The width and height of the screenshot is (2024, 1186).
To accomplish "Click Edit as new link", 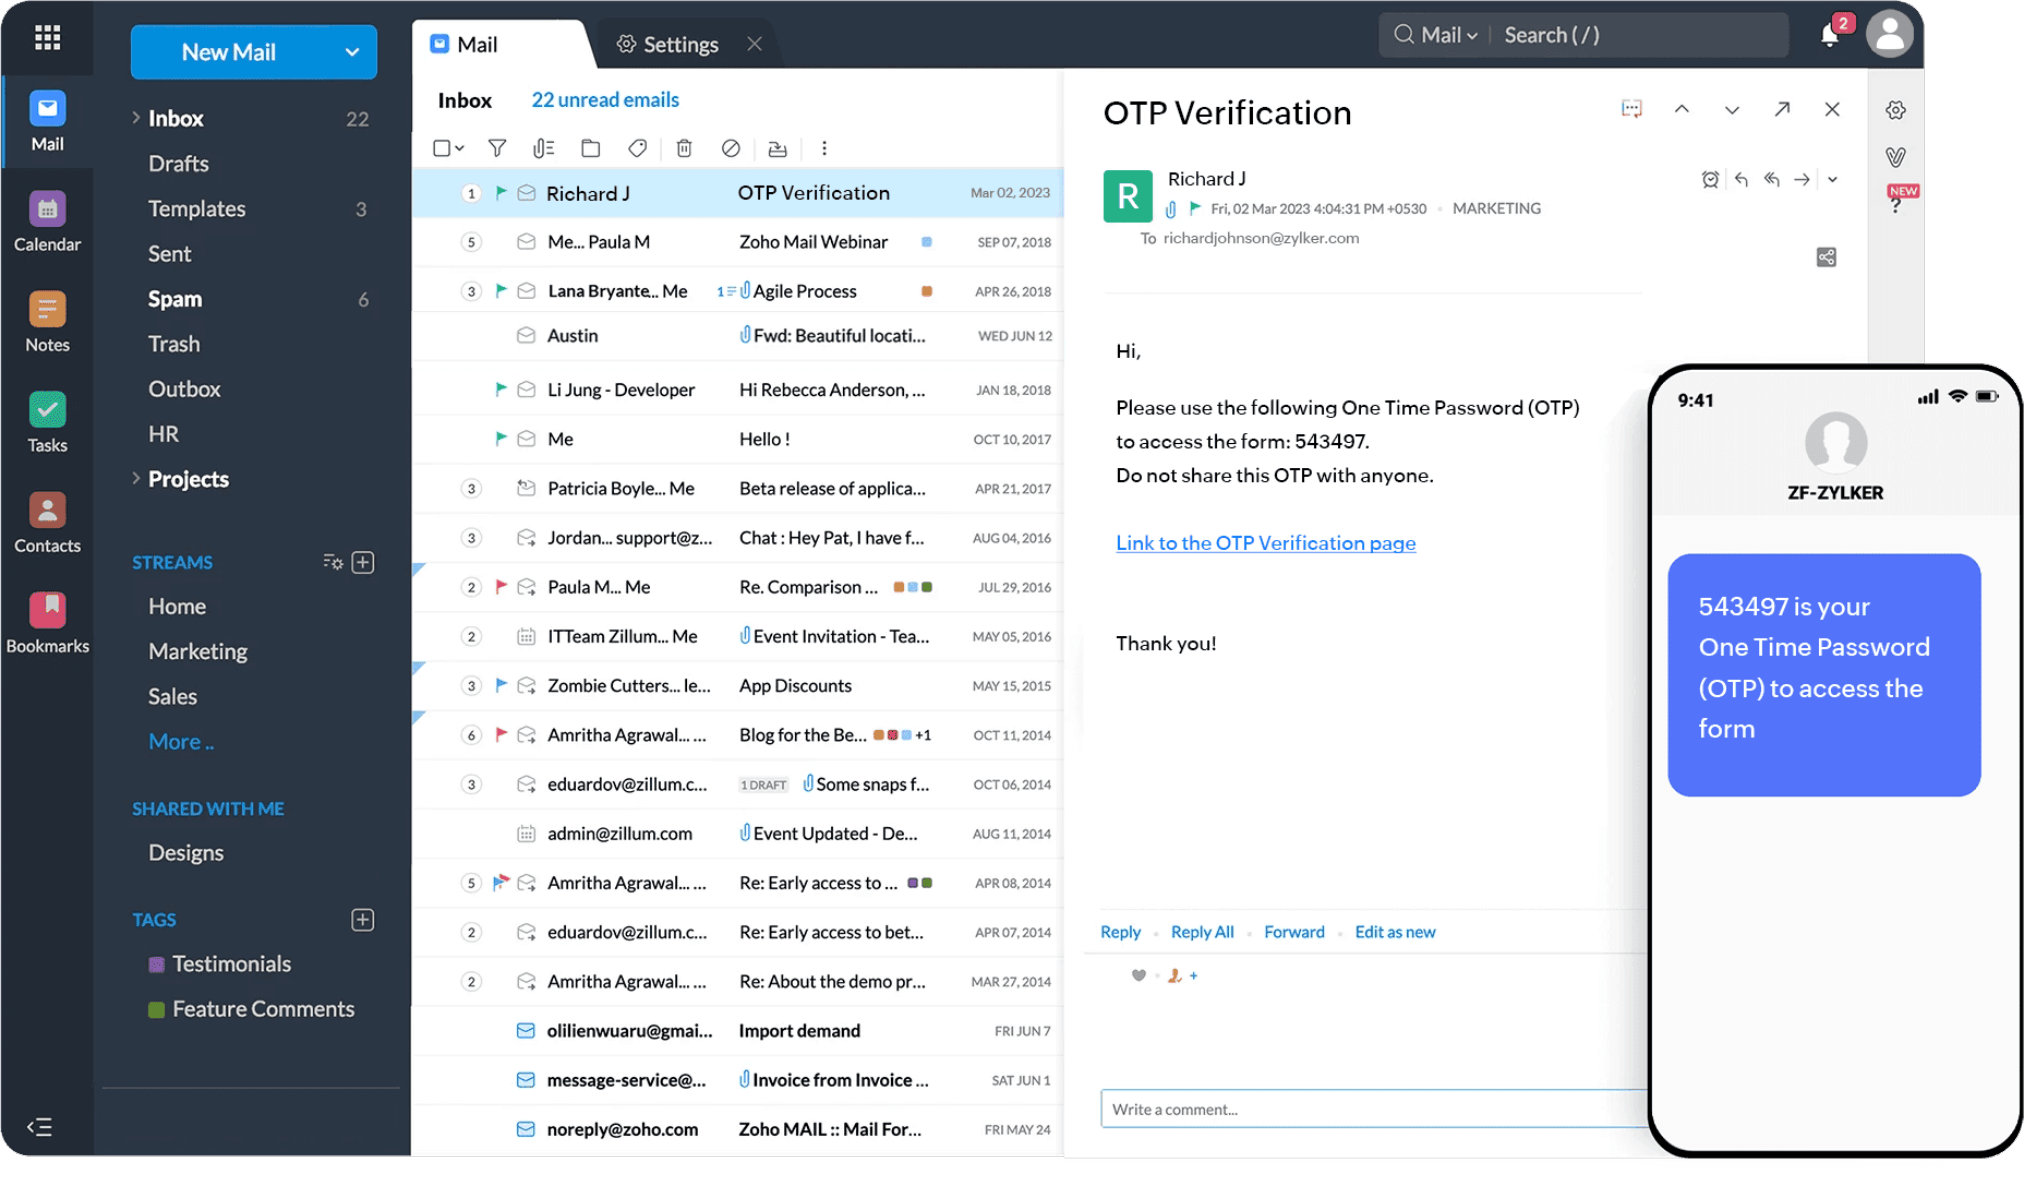I will click(1395, 931).
